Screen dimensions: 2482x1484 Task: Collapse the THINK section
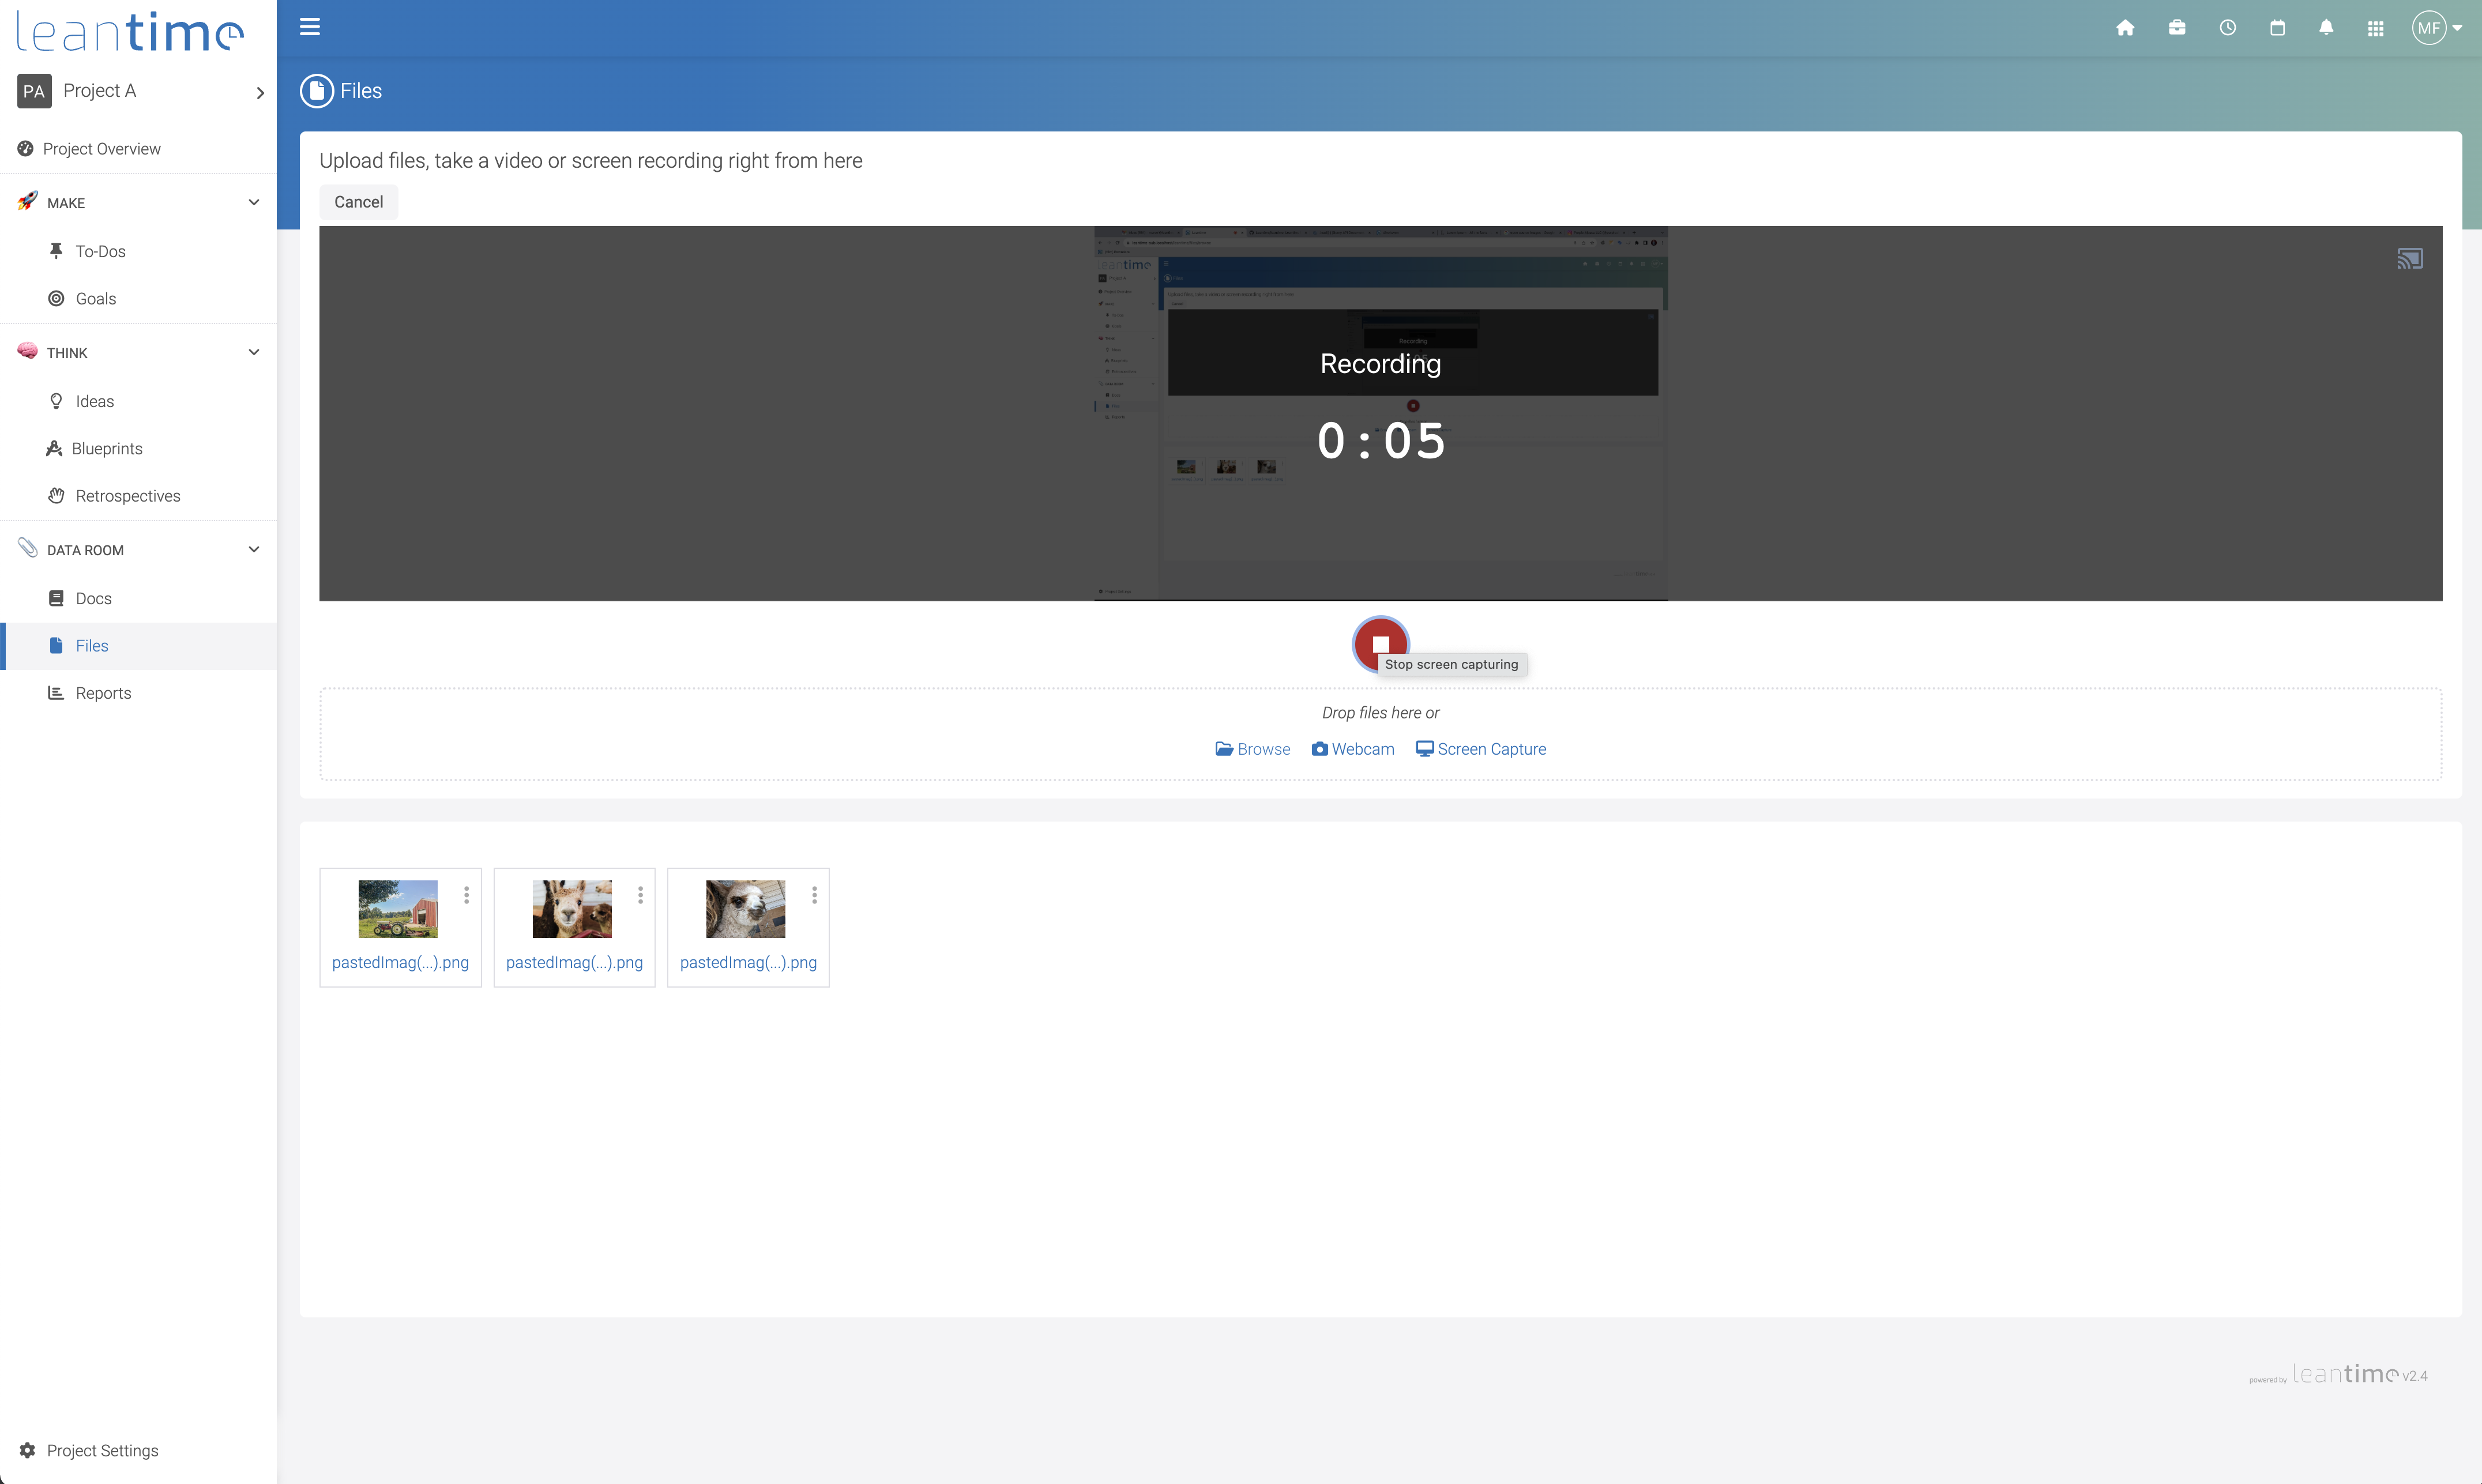[x=254, y=352]
